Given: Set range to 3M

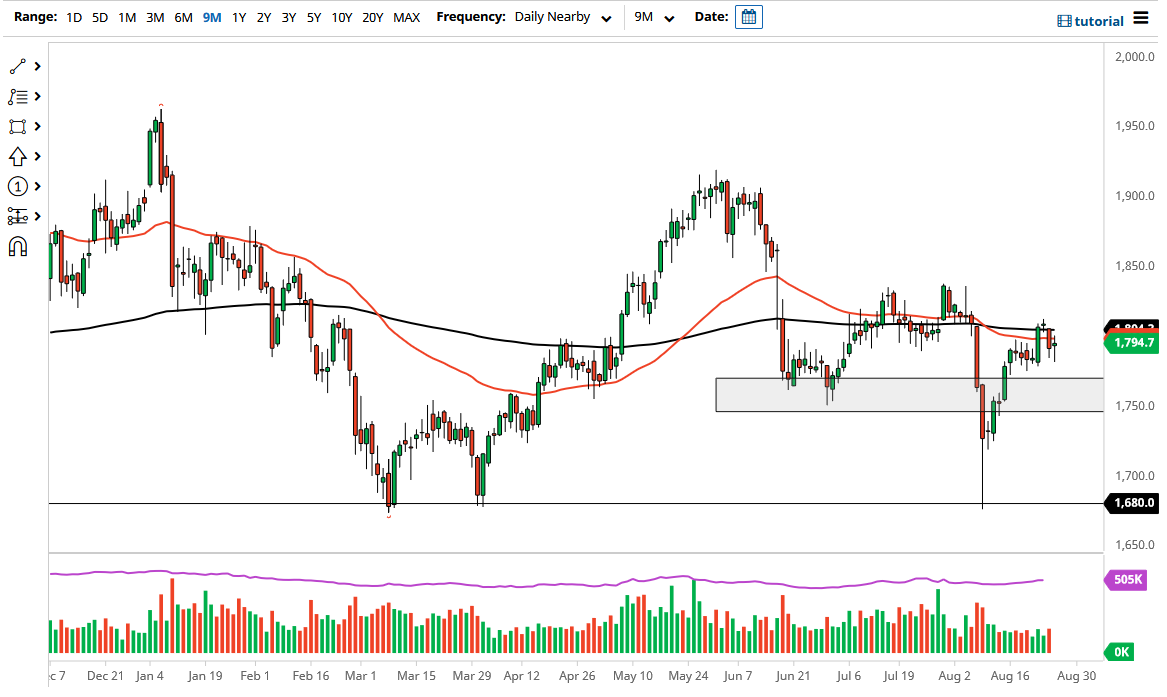Looking at the screenshot, I should 155,17.
